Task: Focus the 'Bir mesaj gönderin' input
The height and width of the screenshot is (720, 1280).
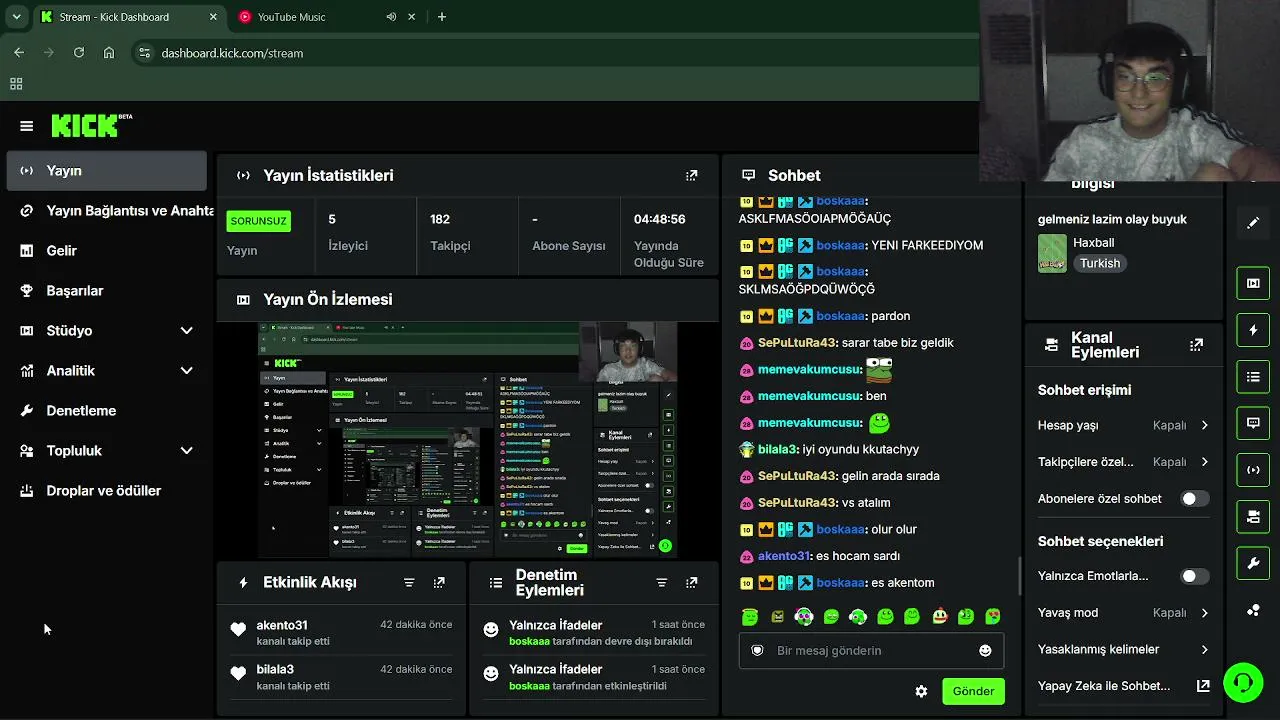Action: [x=872, y=650]
